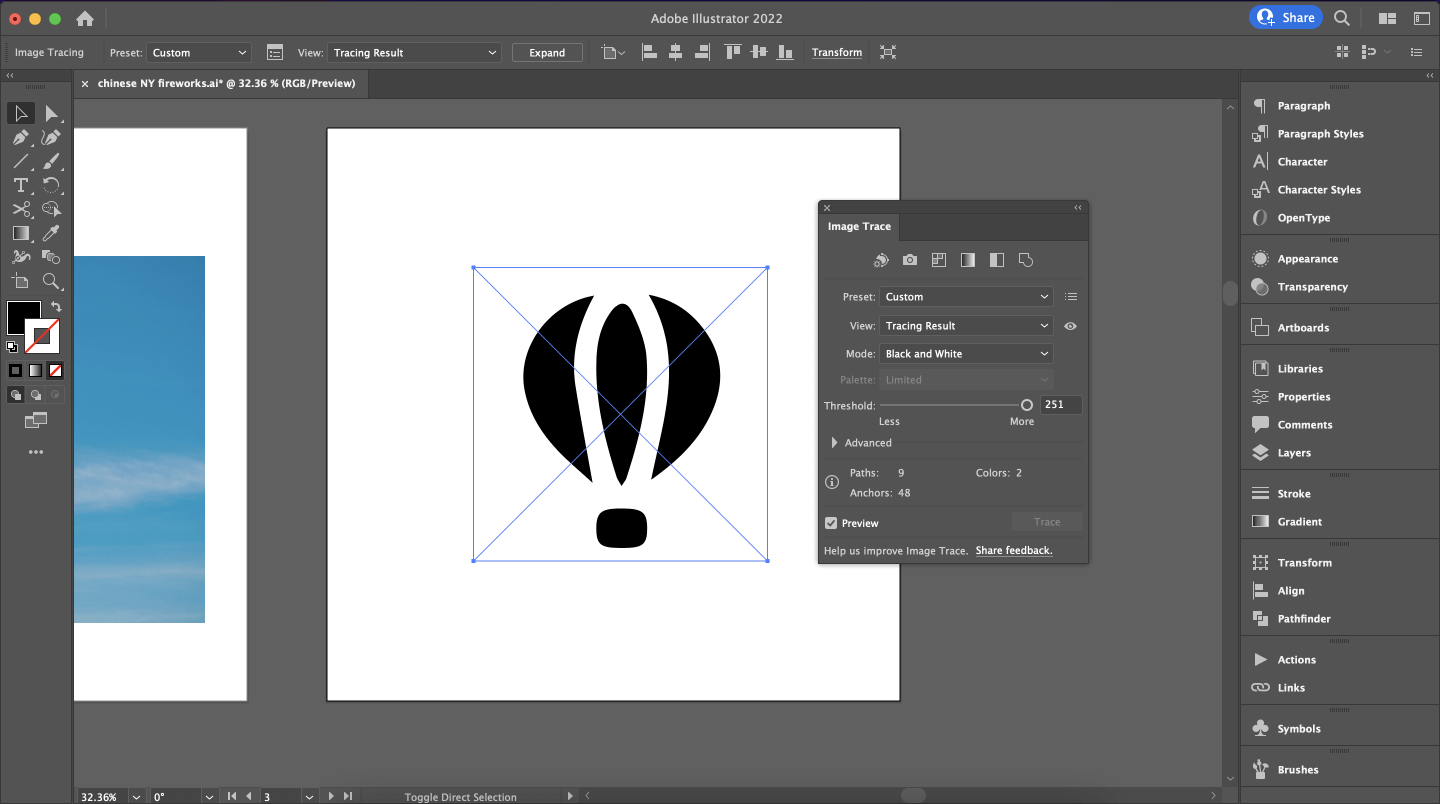
Task: Click the High Color camera preset icon
Action: (x=909, y=260)
